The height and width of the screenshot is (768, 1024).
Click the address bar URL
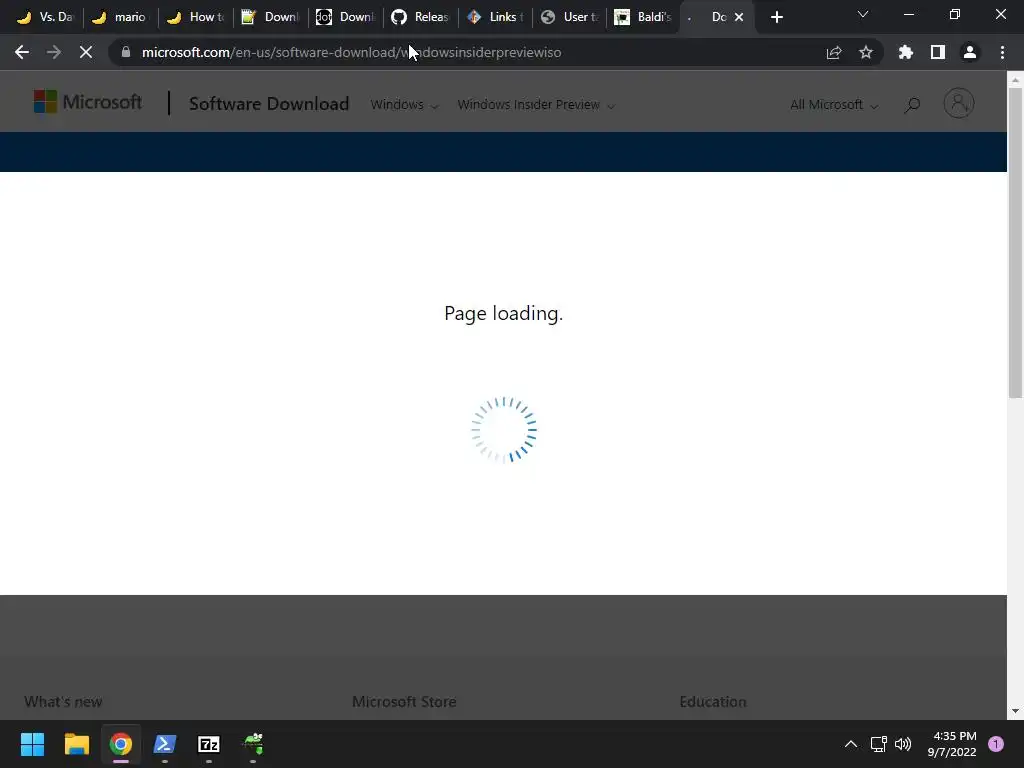[351, 52]
